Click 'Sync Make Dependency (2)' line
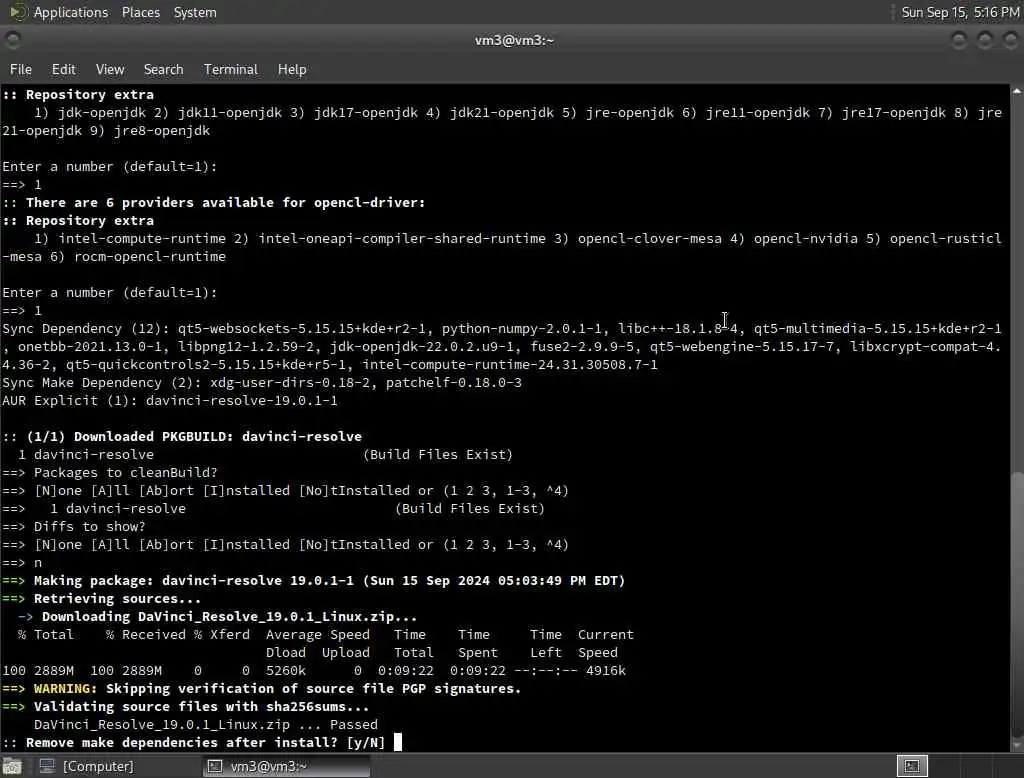1024x778 pixels. [x=262, y=383]
